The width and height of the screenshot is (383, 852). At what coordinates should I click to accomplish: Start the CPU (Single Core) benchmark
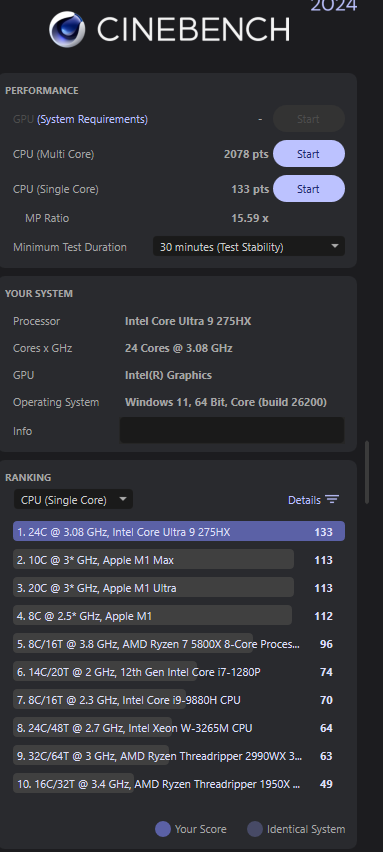(309, 189)
